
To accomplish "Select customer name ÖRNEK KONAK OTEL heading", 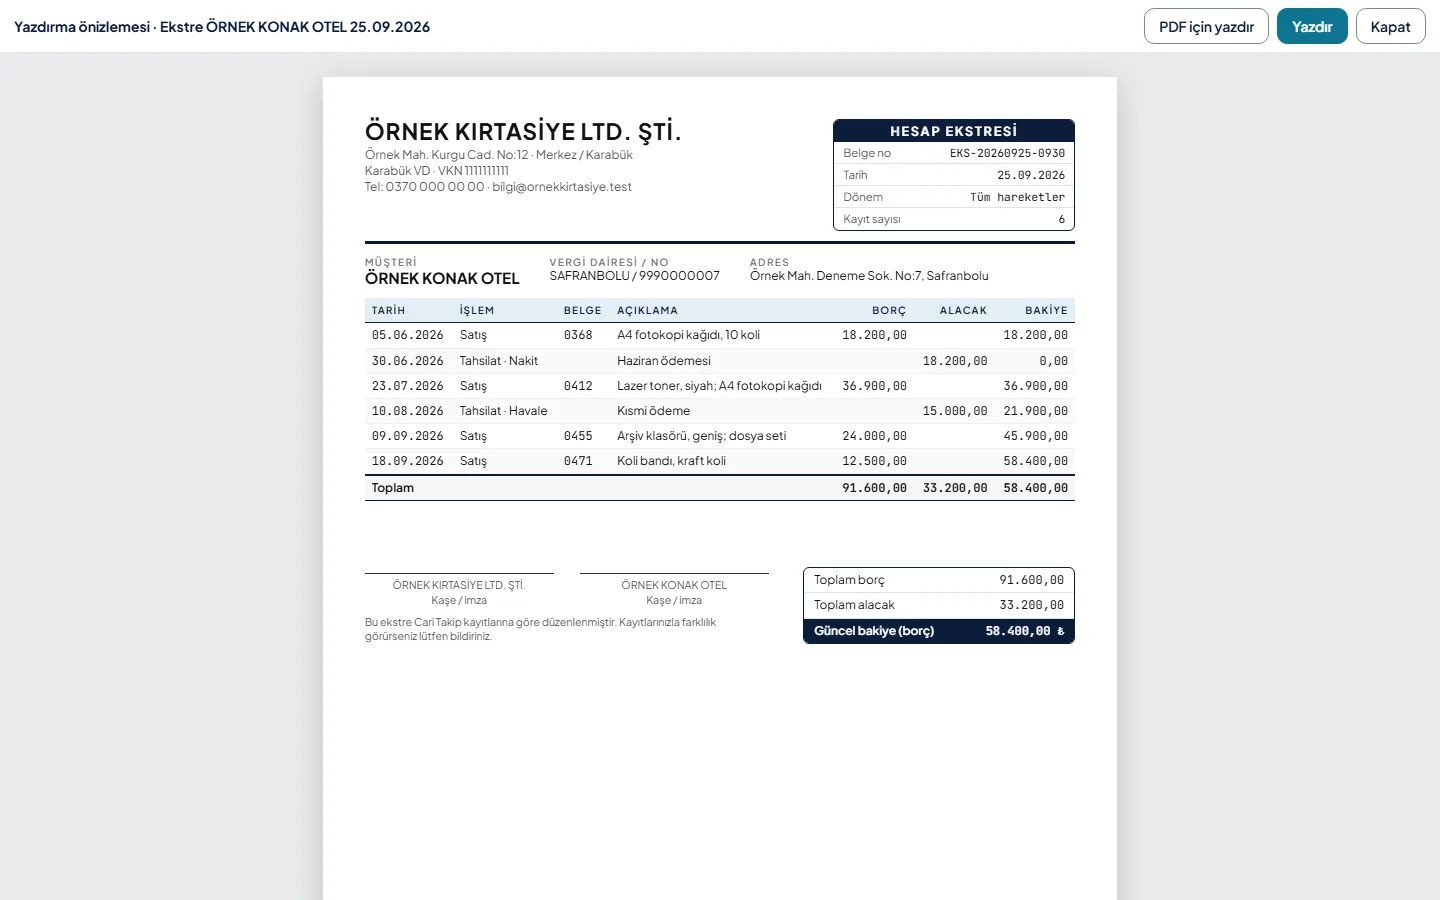I will 442,279.
